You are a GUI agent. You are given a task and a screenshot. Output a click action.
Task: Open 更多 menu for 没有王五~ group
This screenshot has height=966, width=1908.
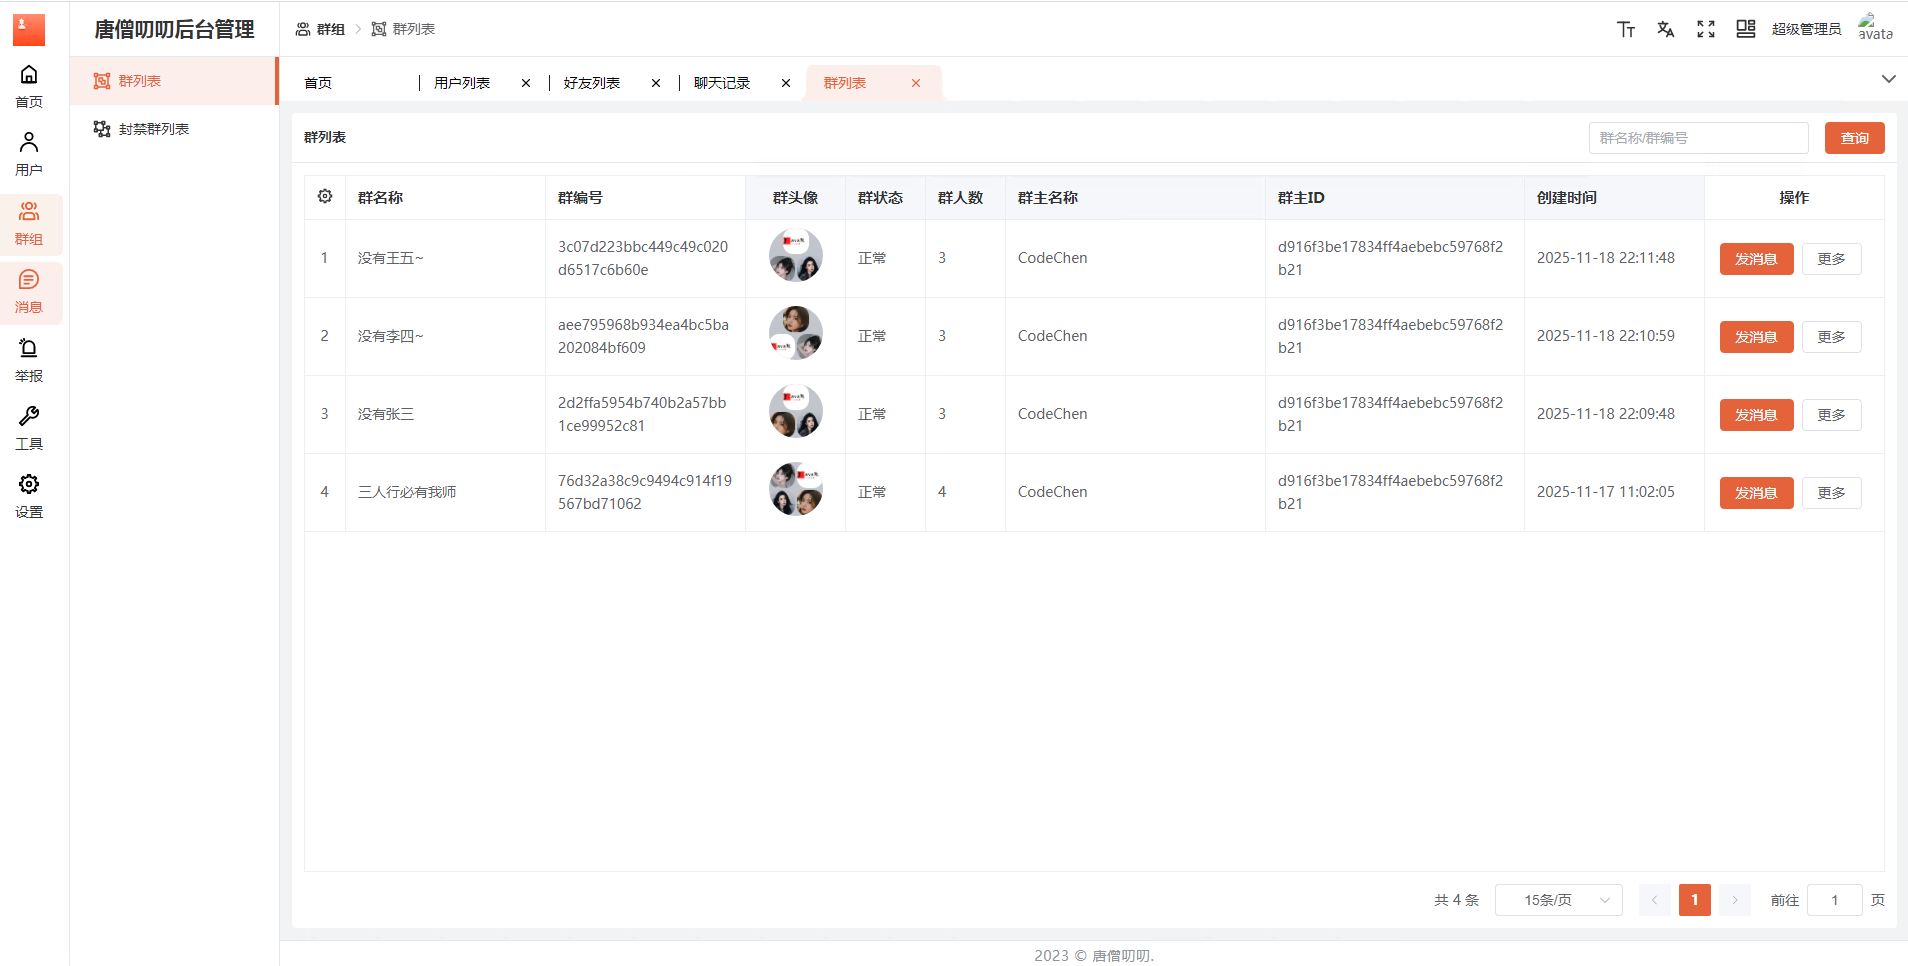tap(1831, 259)
